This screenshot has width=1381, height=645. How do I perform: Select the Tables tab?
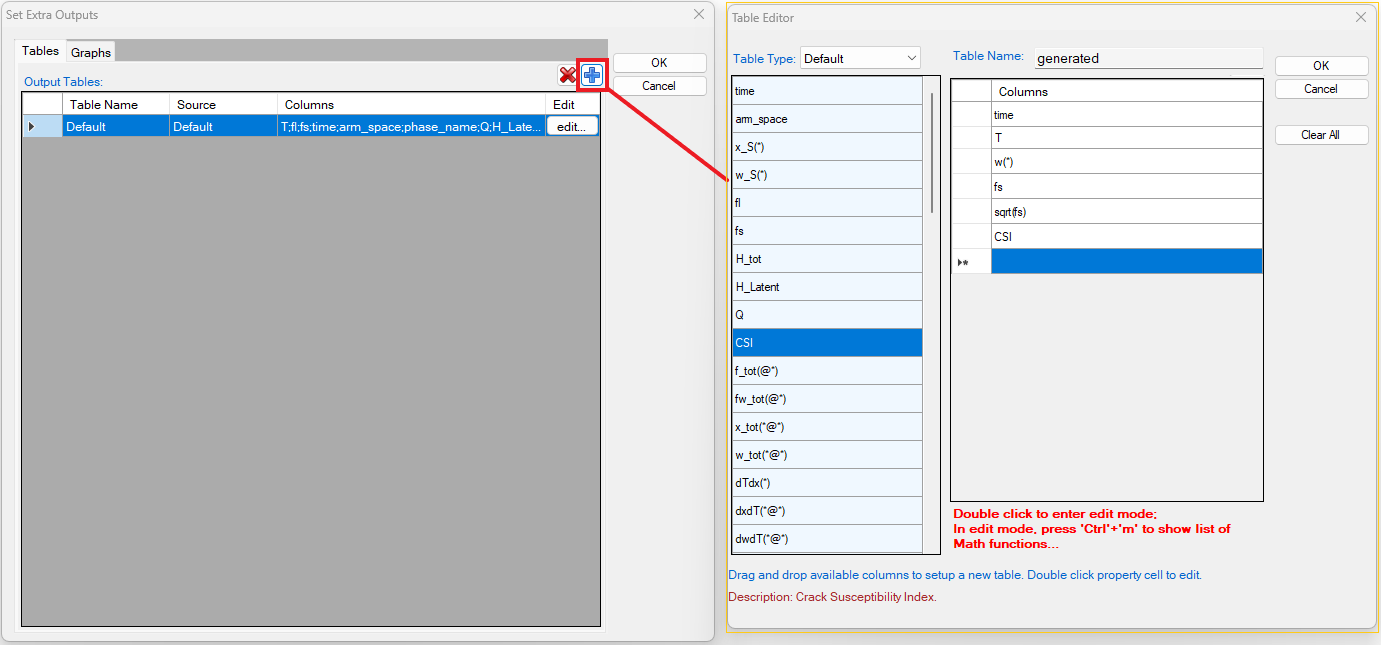click(x=41, y=51)
